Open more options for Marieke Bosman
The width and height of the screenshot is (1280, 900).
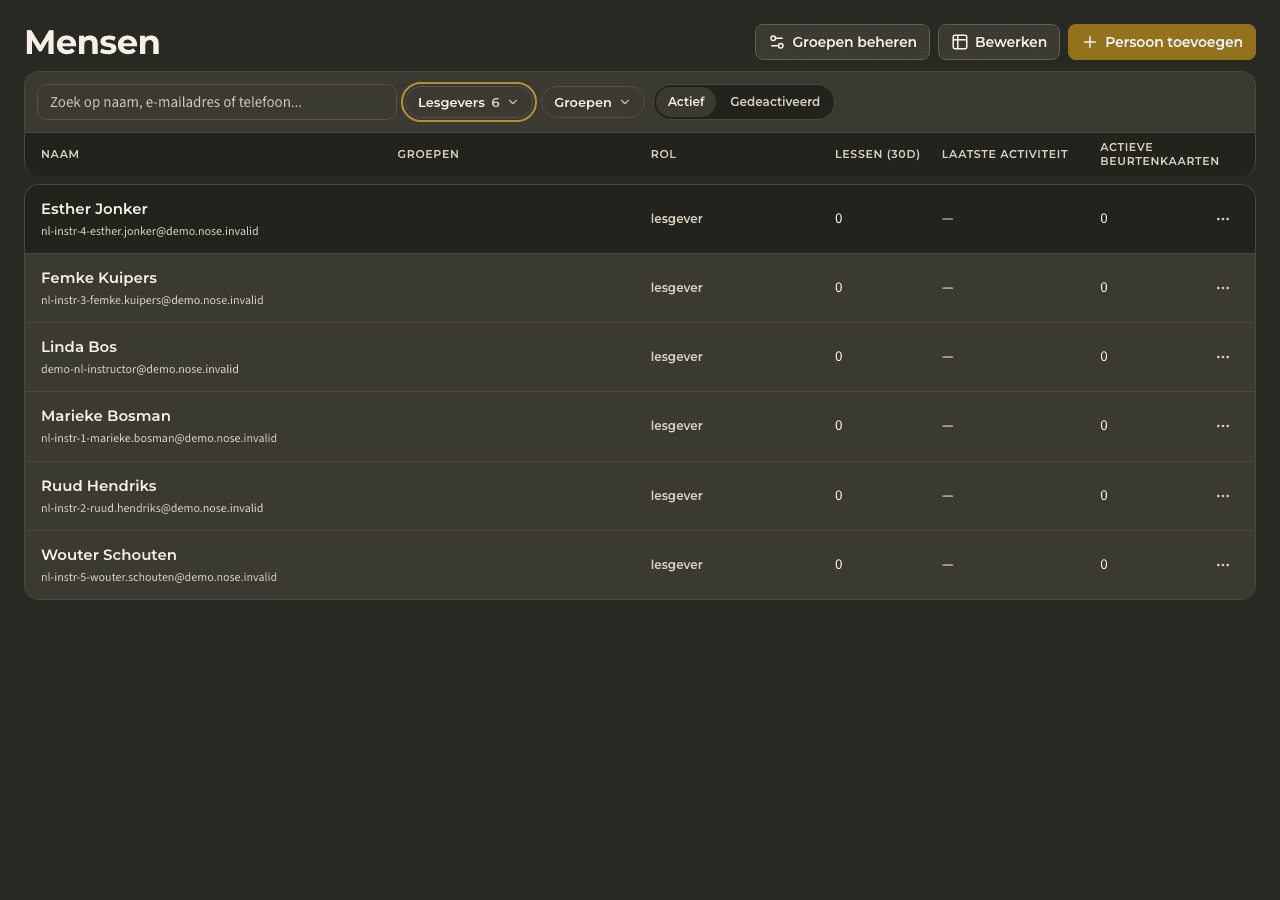(1222, 426)
